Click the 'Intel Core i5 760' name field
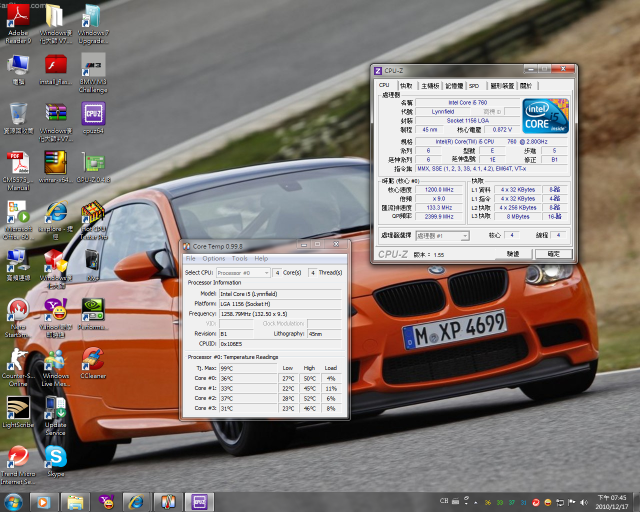 pyautogui.click(x=467, y=102)
